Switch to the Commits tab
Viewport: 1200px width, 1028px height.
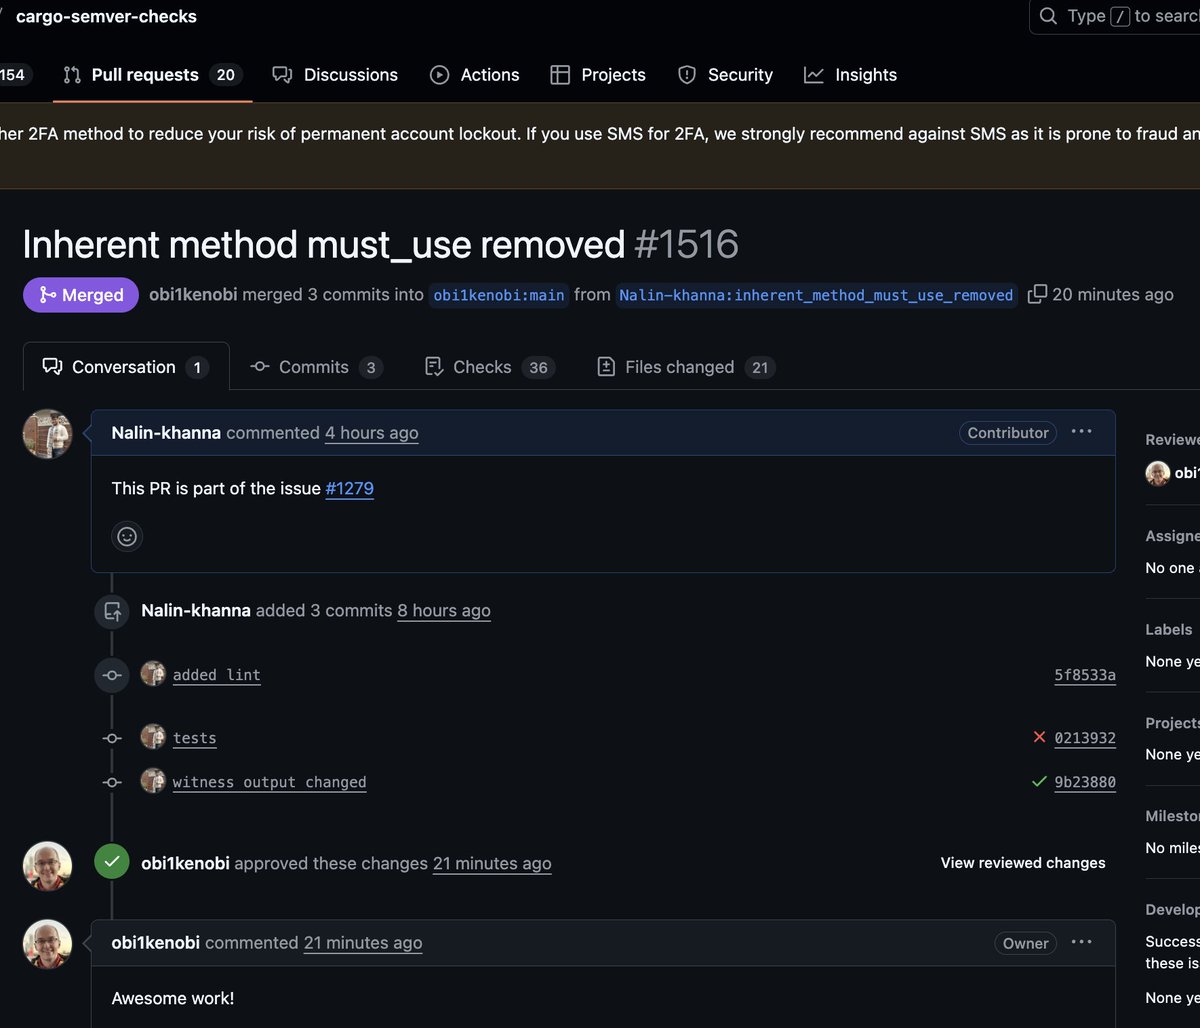pyautogui.click(x=316, y=367)
